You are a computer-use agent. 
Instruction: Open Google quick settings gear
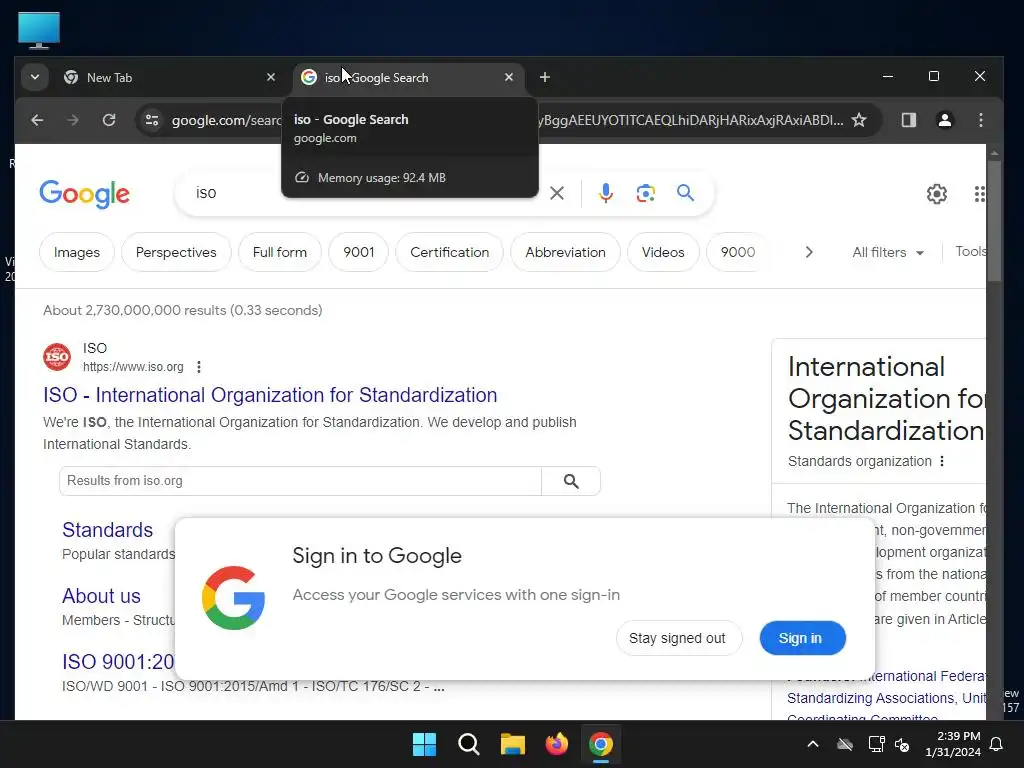tap(936, 194)
